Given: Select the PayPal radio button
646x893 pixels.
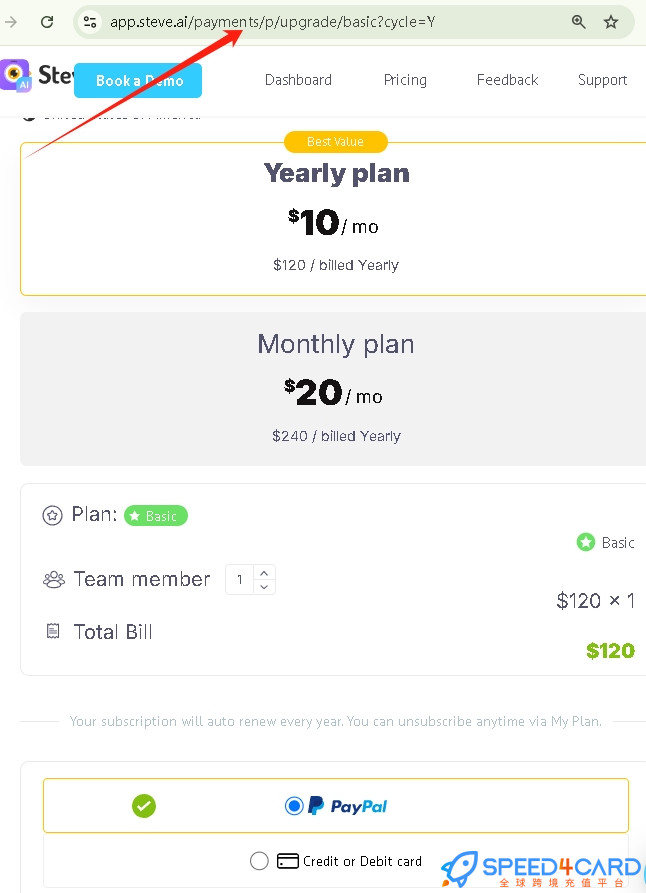Looking at the screenshot, I should (294, 806).
